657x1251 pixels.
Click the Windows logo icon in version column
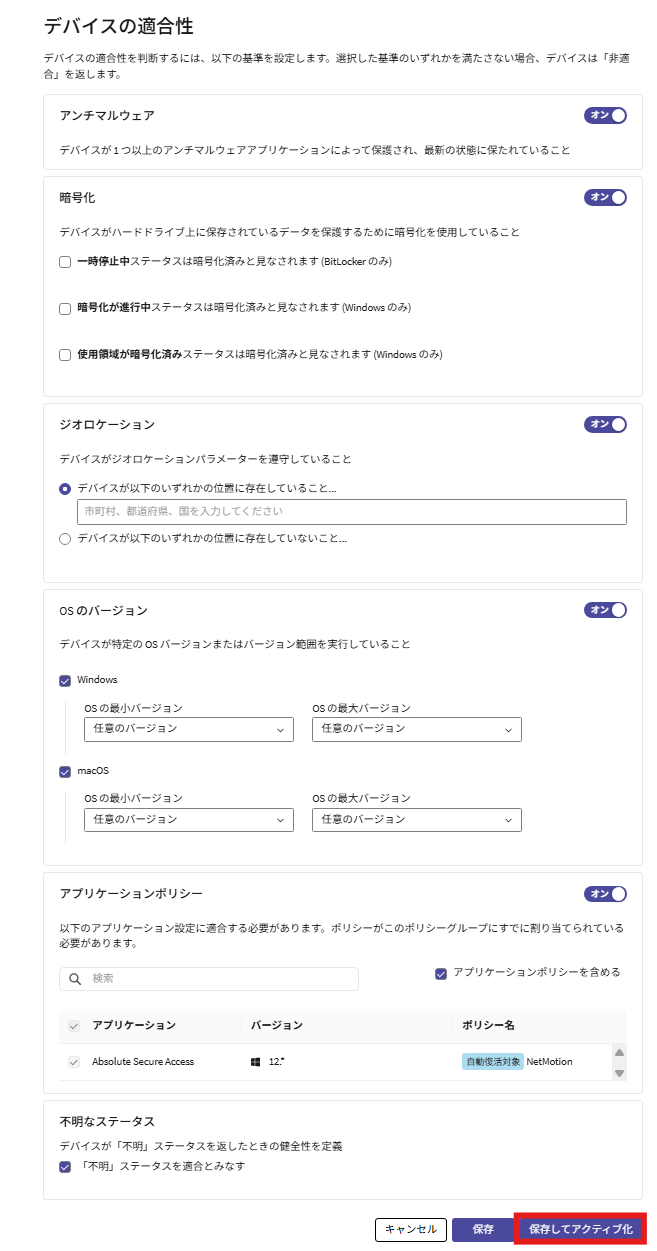coord(256,1062)
